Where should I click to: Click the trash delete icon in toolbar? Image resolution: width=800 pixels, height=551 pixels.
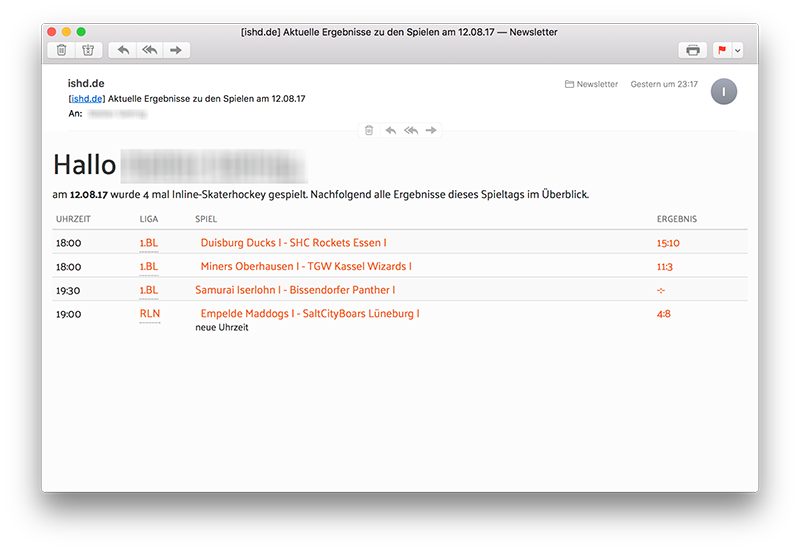pyautogui.click(x=61, y=50)
